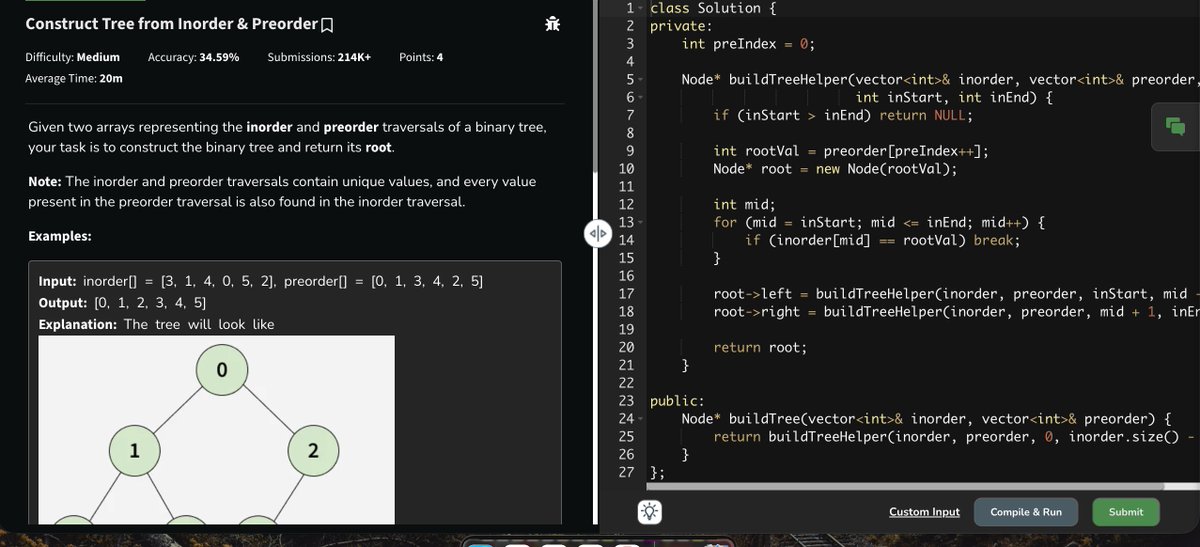Screen dimensions: 1200x547
Task: Place cursor on 'if (inStart > inEnd) return NULL;'
Action: click(843, 116)
